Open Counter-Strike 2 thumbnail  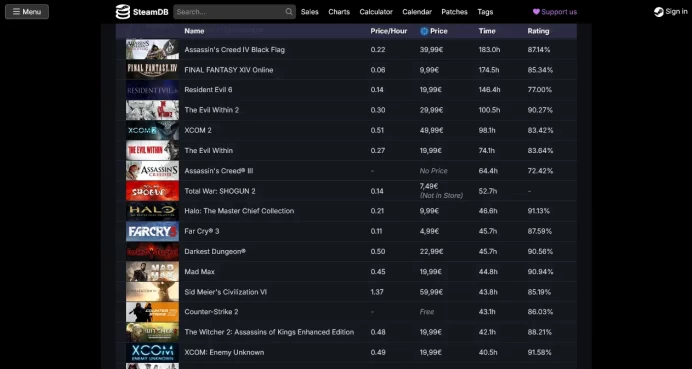tap(152, 312)
